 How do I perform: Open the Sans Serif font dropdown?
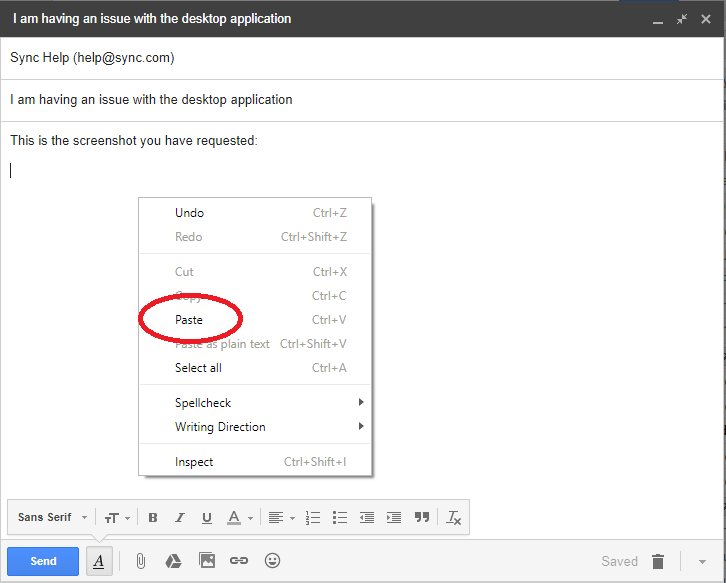52,517
